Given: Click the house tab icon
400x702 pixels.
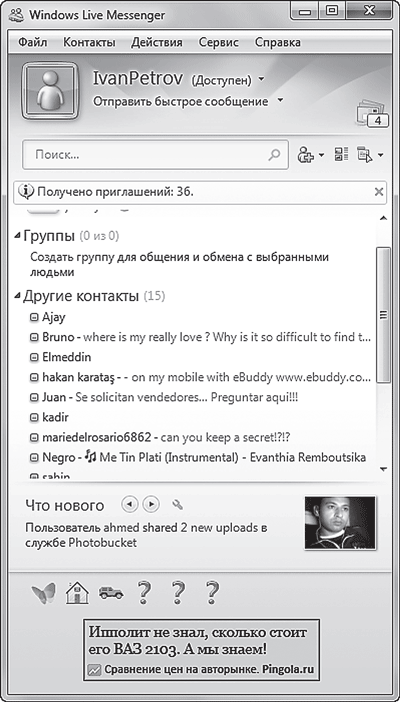Looking at the screenshot, I should coord(77,593).
